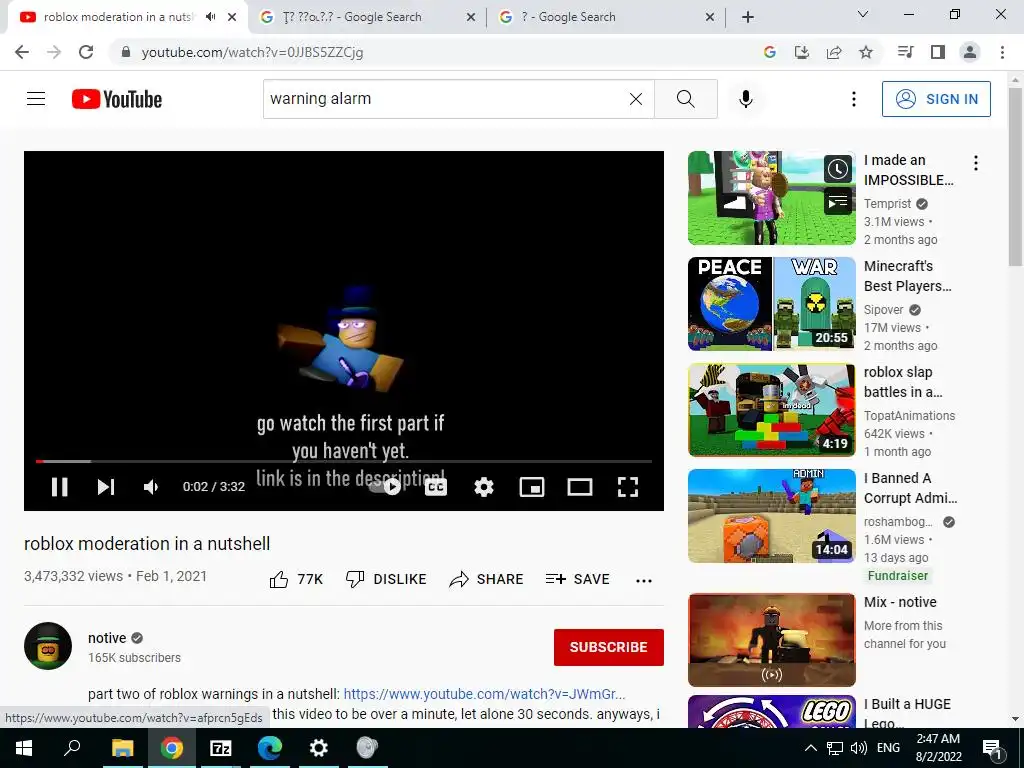Search by voice microphone icon

tap(746, 99)
